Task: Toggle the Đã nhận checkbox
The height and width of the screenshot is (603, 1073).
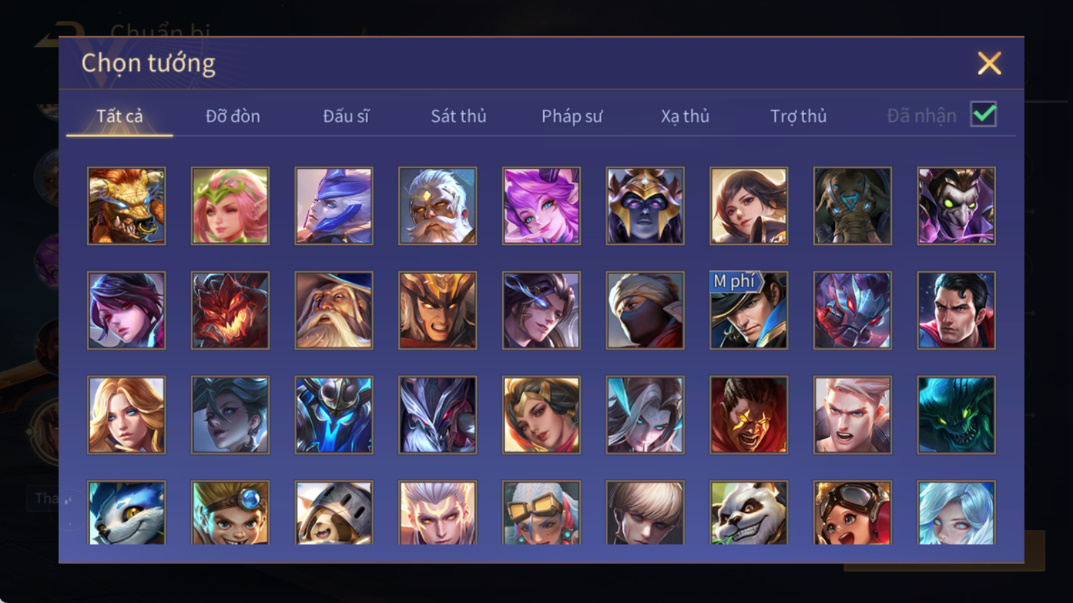Action: pyautogui.click(x=983, y=114)
